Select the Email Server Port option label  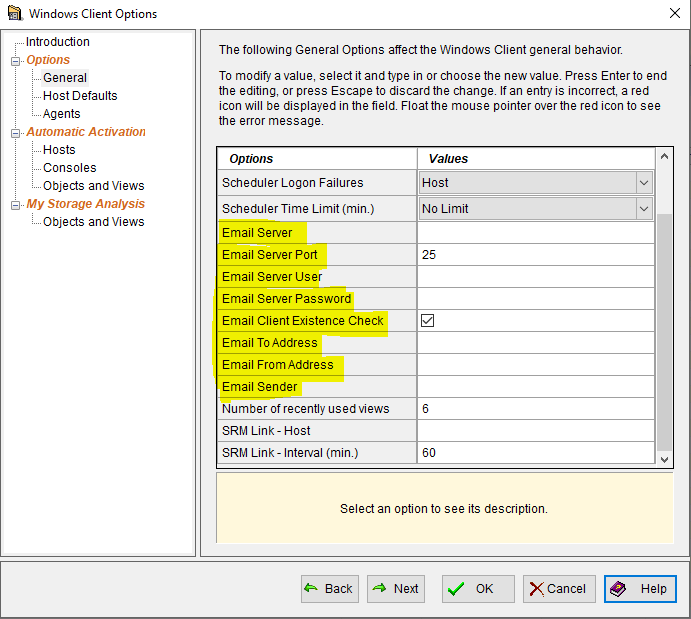click(269, 255)
